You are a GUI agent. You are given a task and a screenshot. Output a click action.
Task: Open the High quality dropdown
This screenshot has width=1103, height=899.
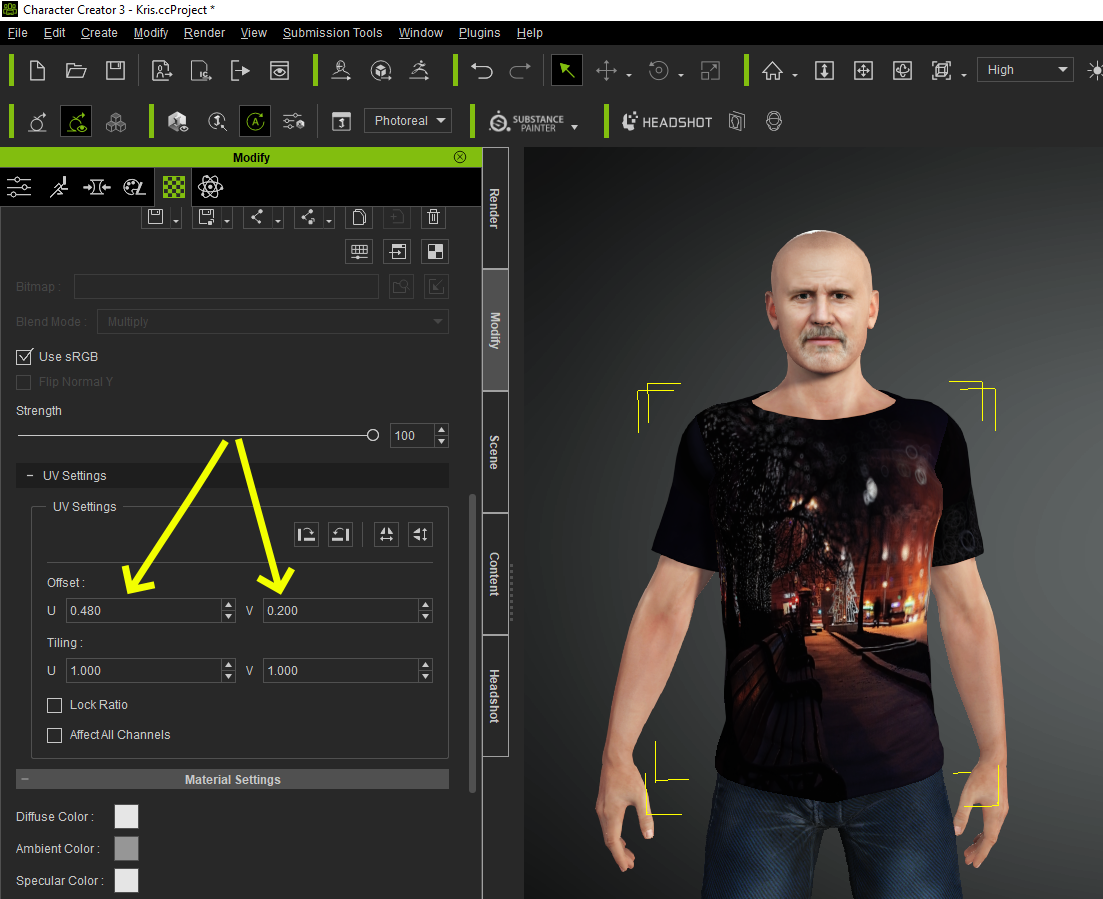click(1024, 70)
